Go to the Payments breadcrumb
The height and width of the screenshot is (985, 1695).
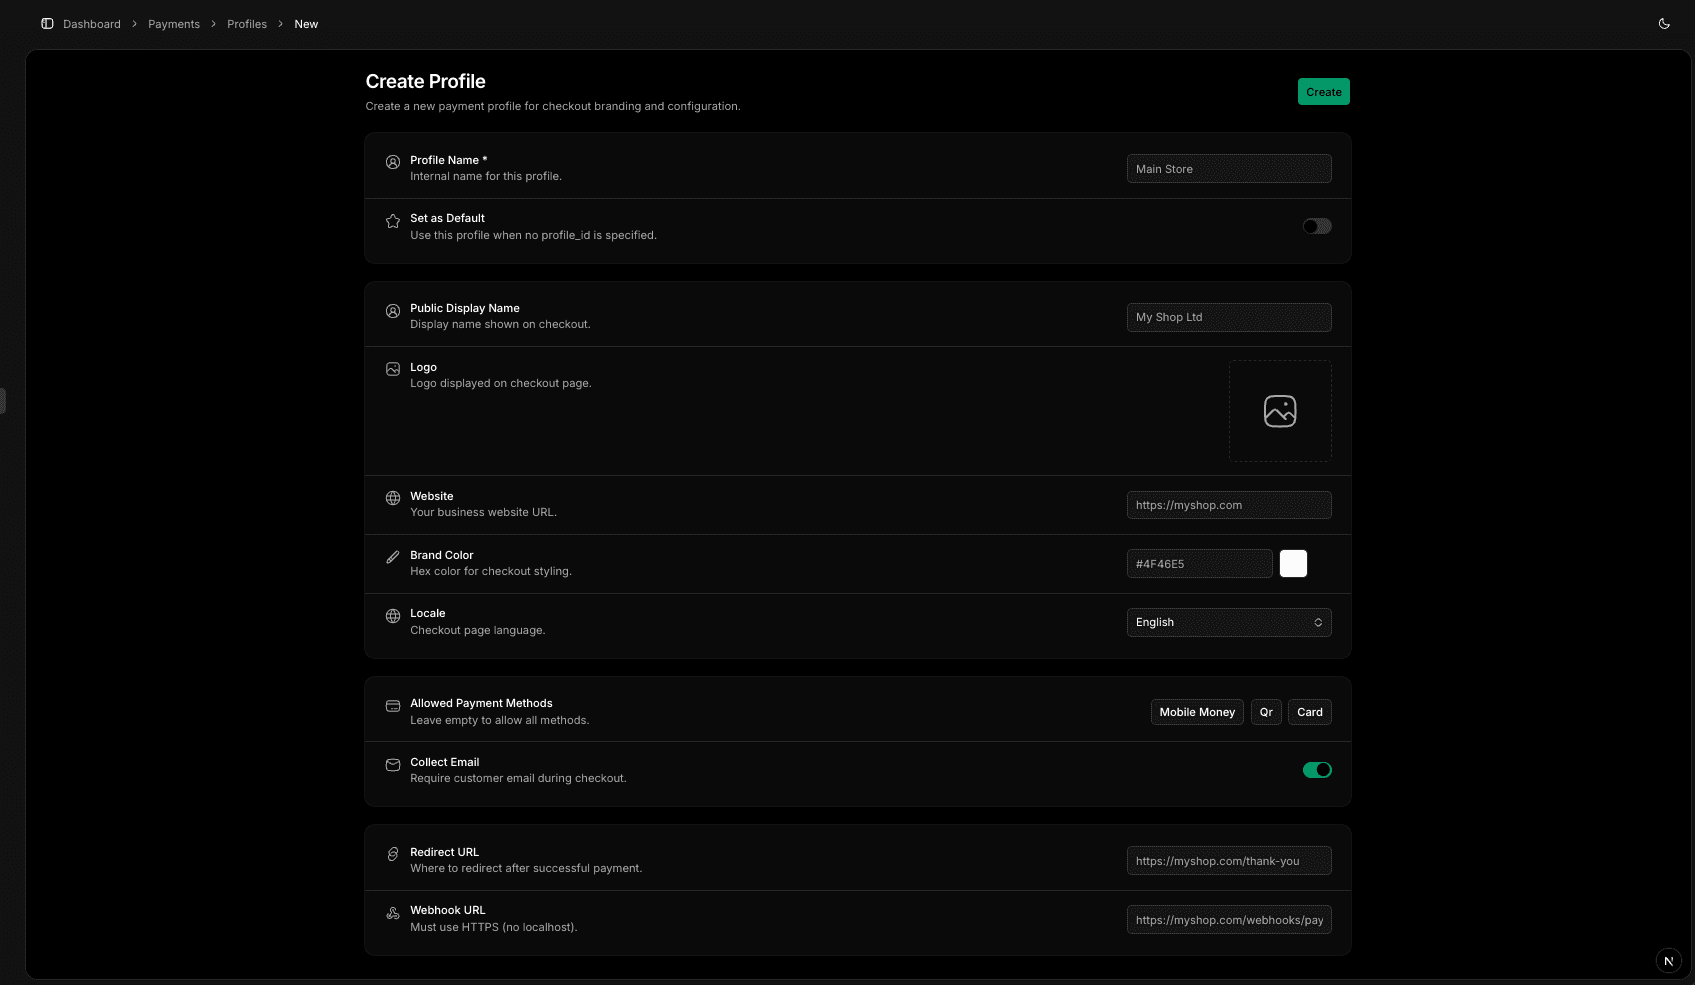point(174,24)
